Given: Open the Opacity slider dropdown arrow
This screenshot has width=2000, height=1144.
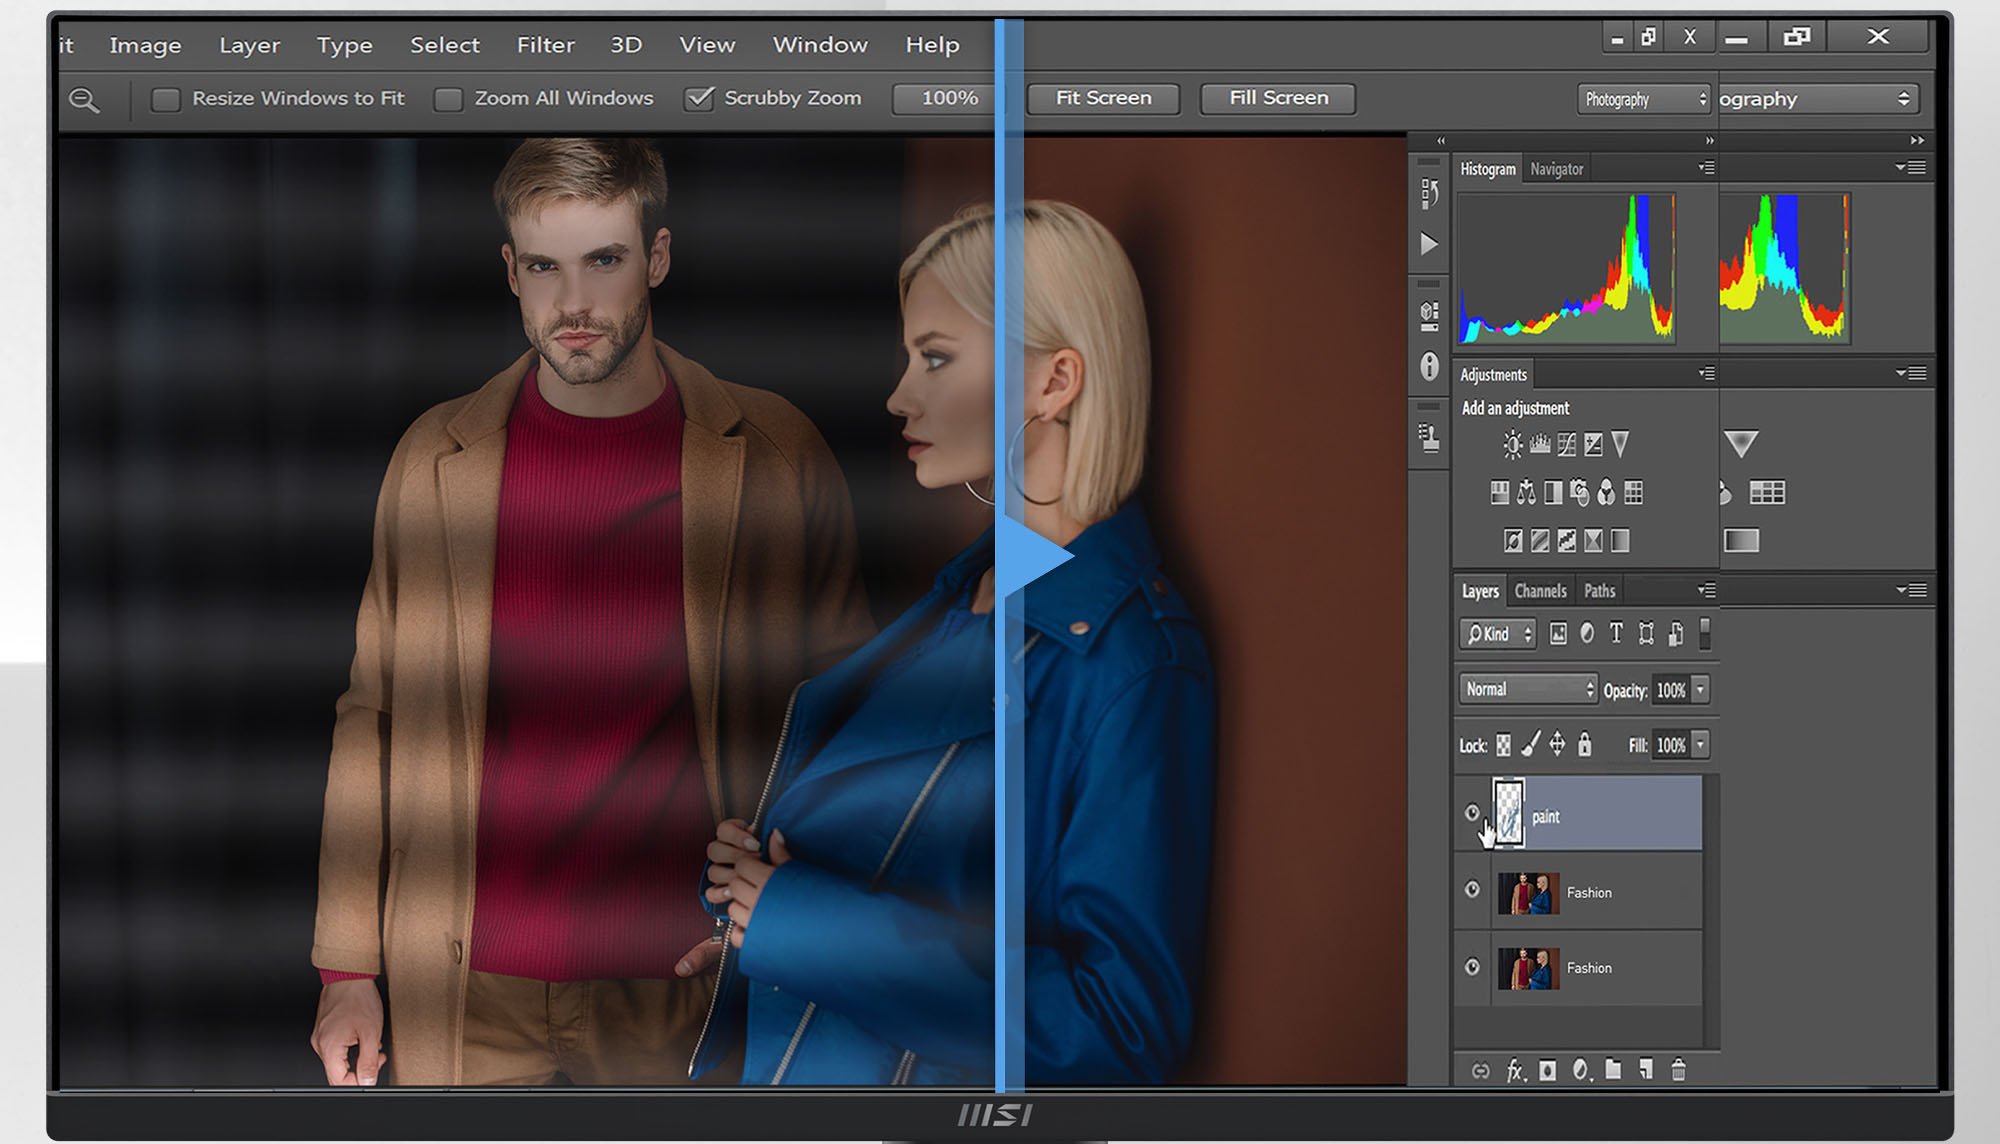Looking at the screenshot, I should [x=1700, y=689].
